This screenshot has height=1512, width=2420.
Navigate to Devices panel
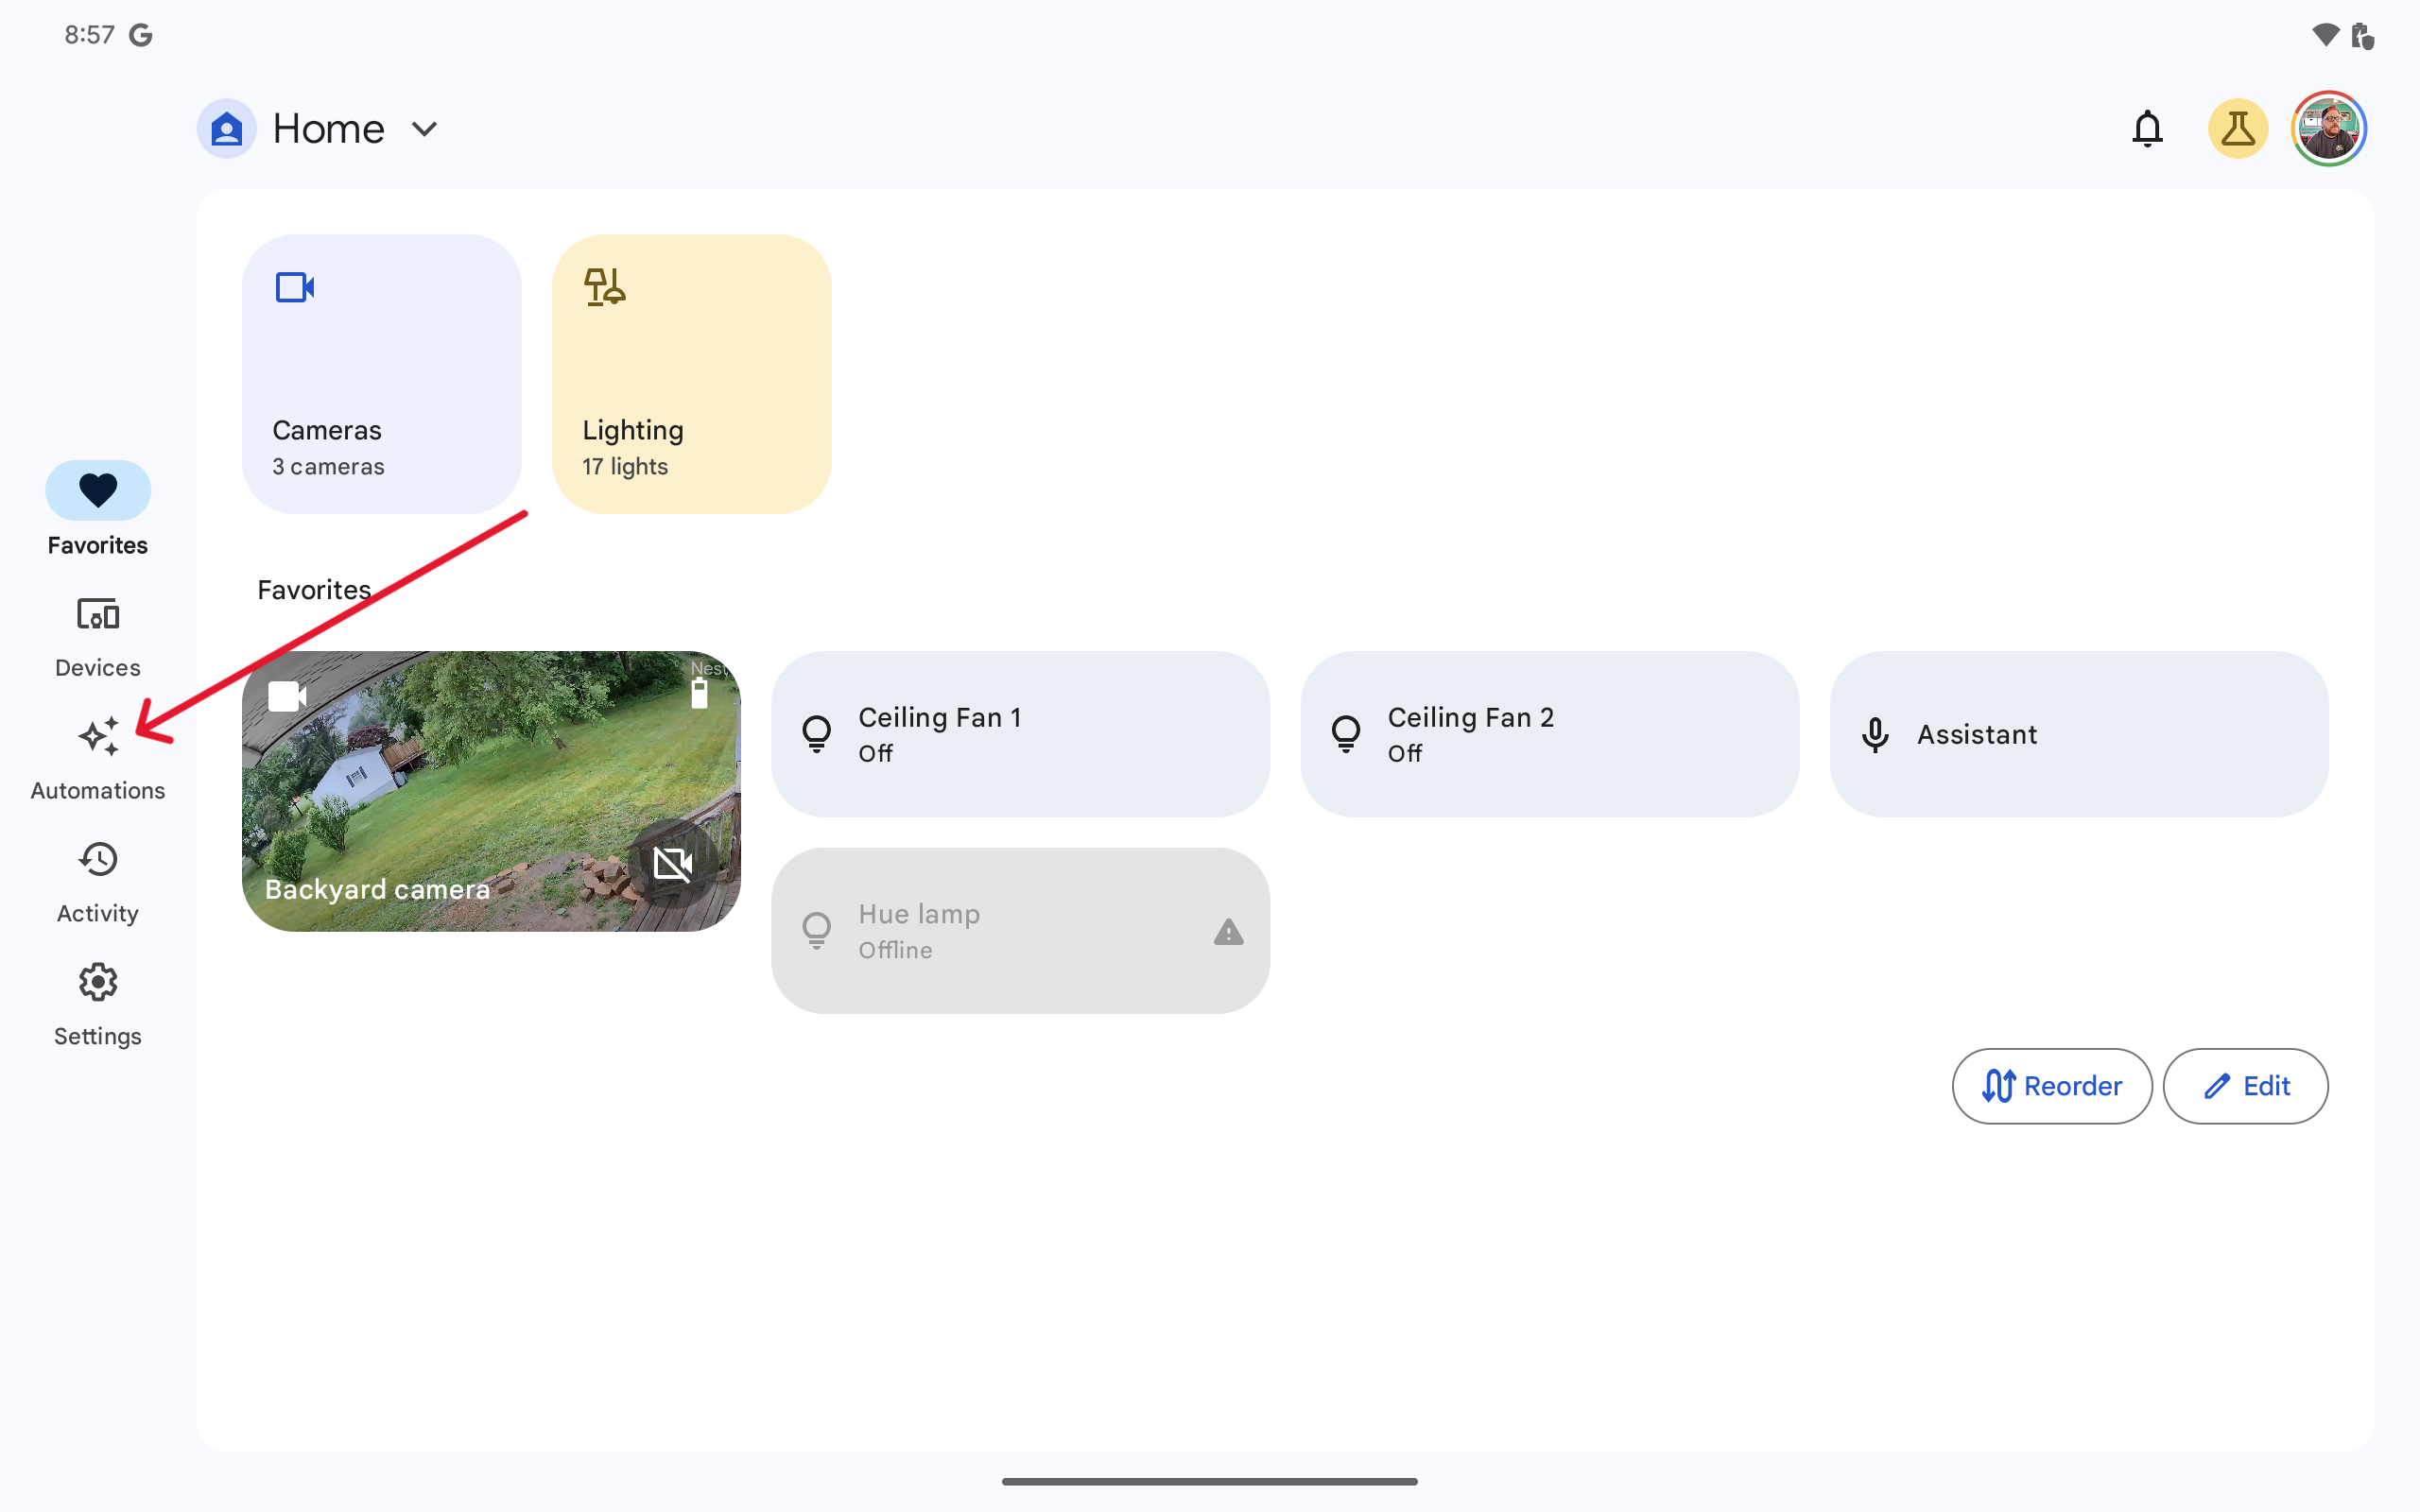(x=97, y=632)
